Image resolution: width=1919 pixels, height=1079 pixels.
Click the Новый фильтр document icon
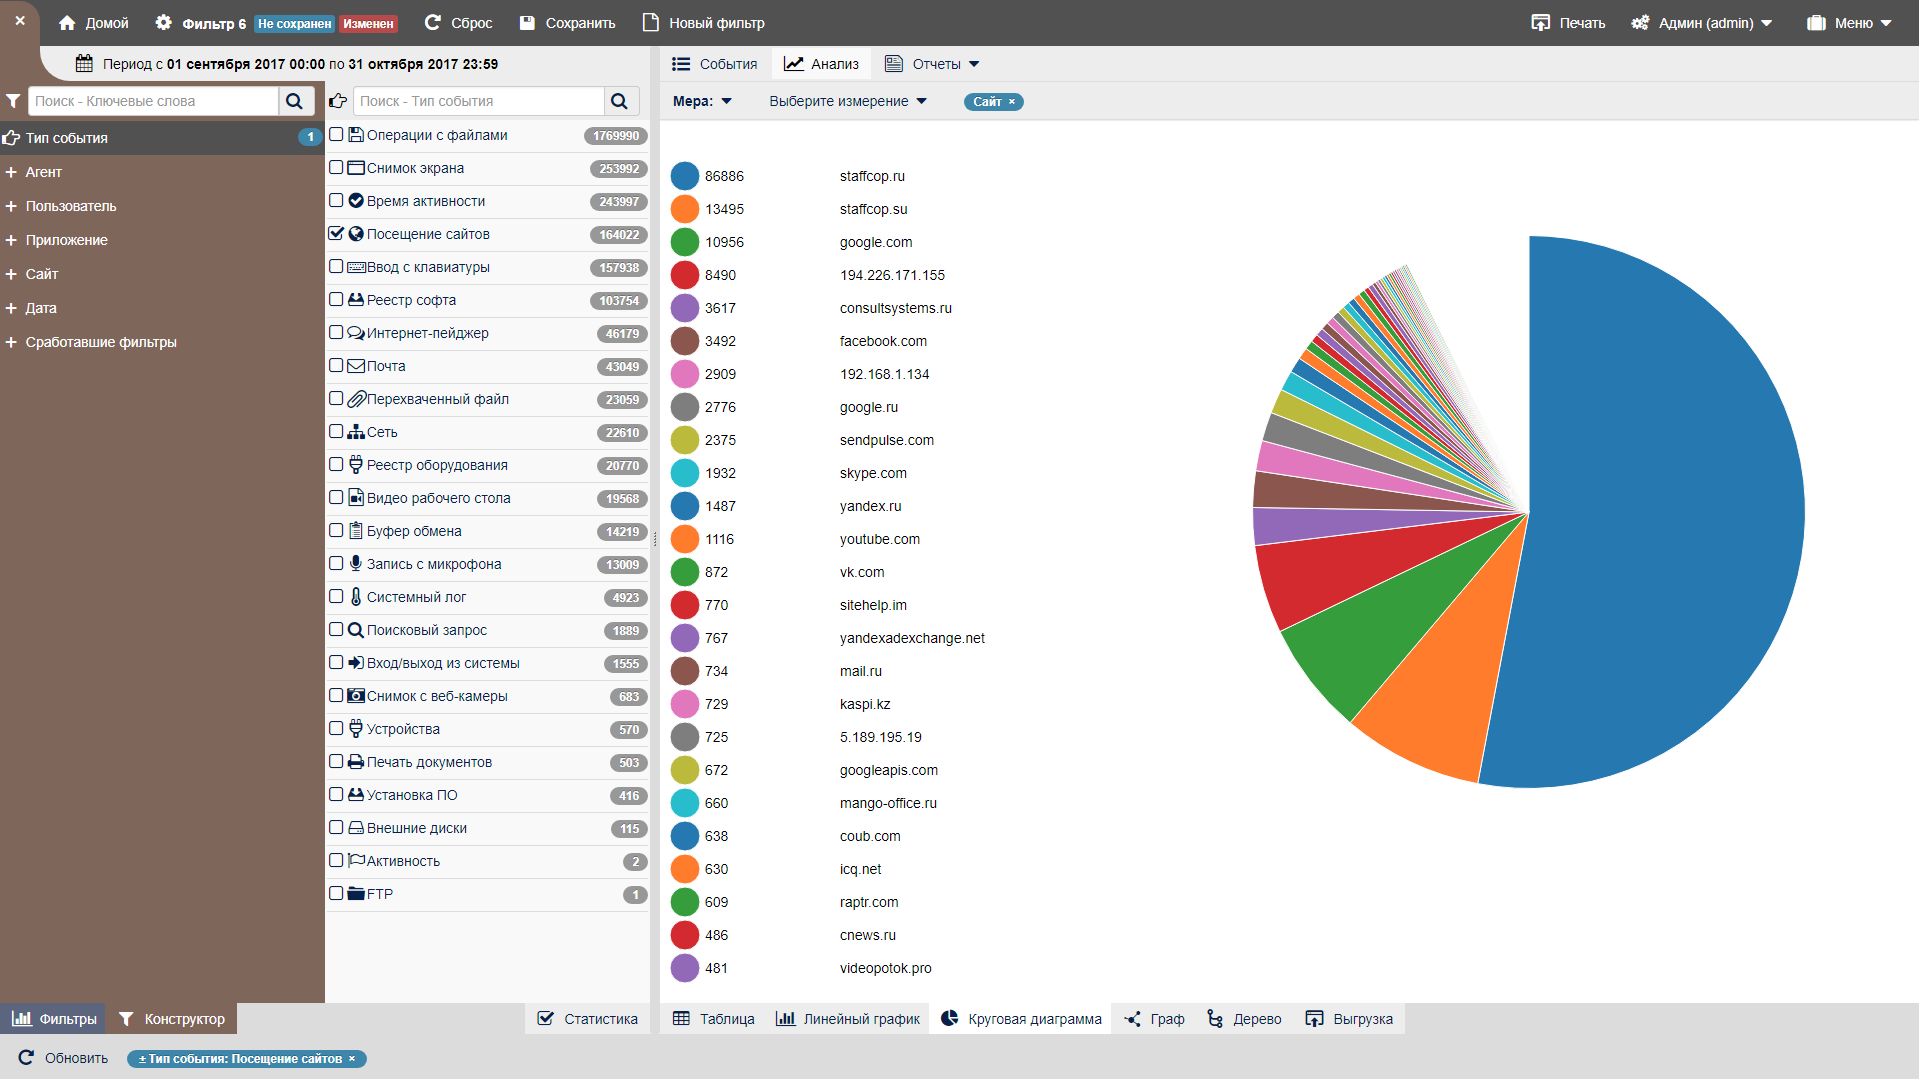tap(651, 23)
